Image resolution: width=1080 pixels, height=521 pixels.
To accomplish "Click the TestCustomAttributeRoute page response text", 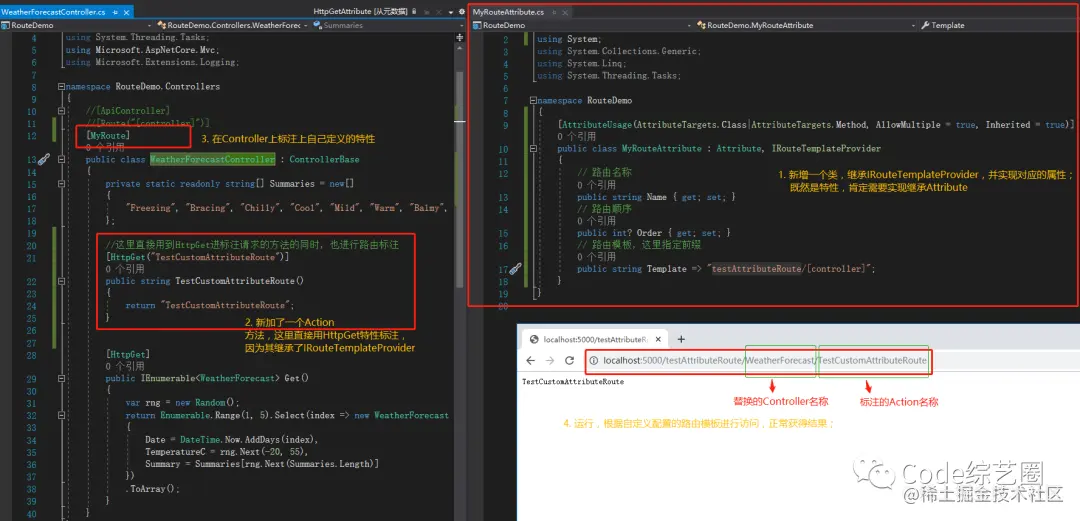I will click(x=573, y=381).
